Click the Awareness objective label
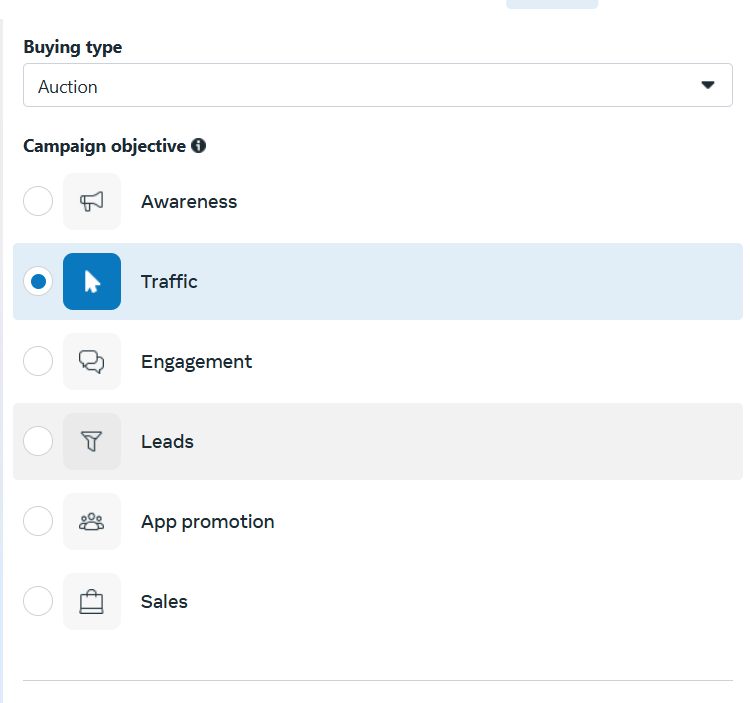The image size is (750, 703). [189, 202]
